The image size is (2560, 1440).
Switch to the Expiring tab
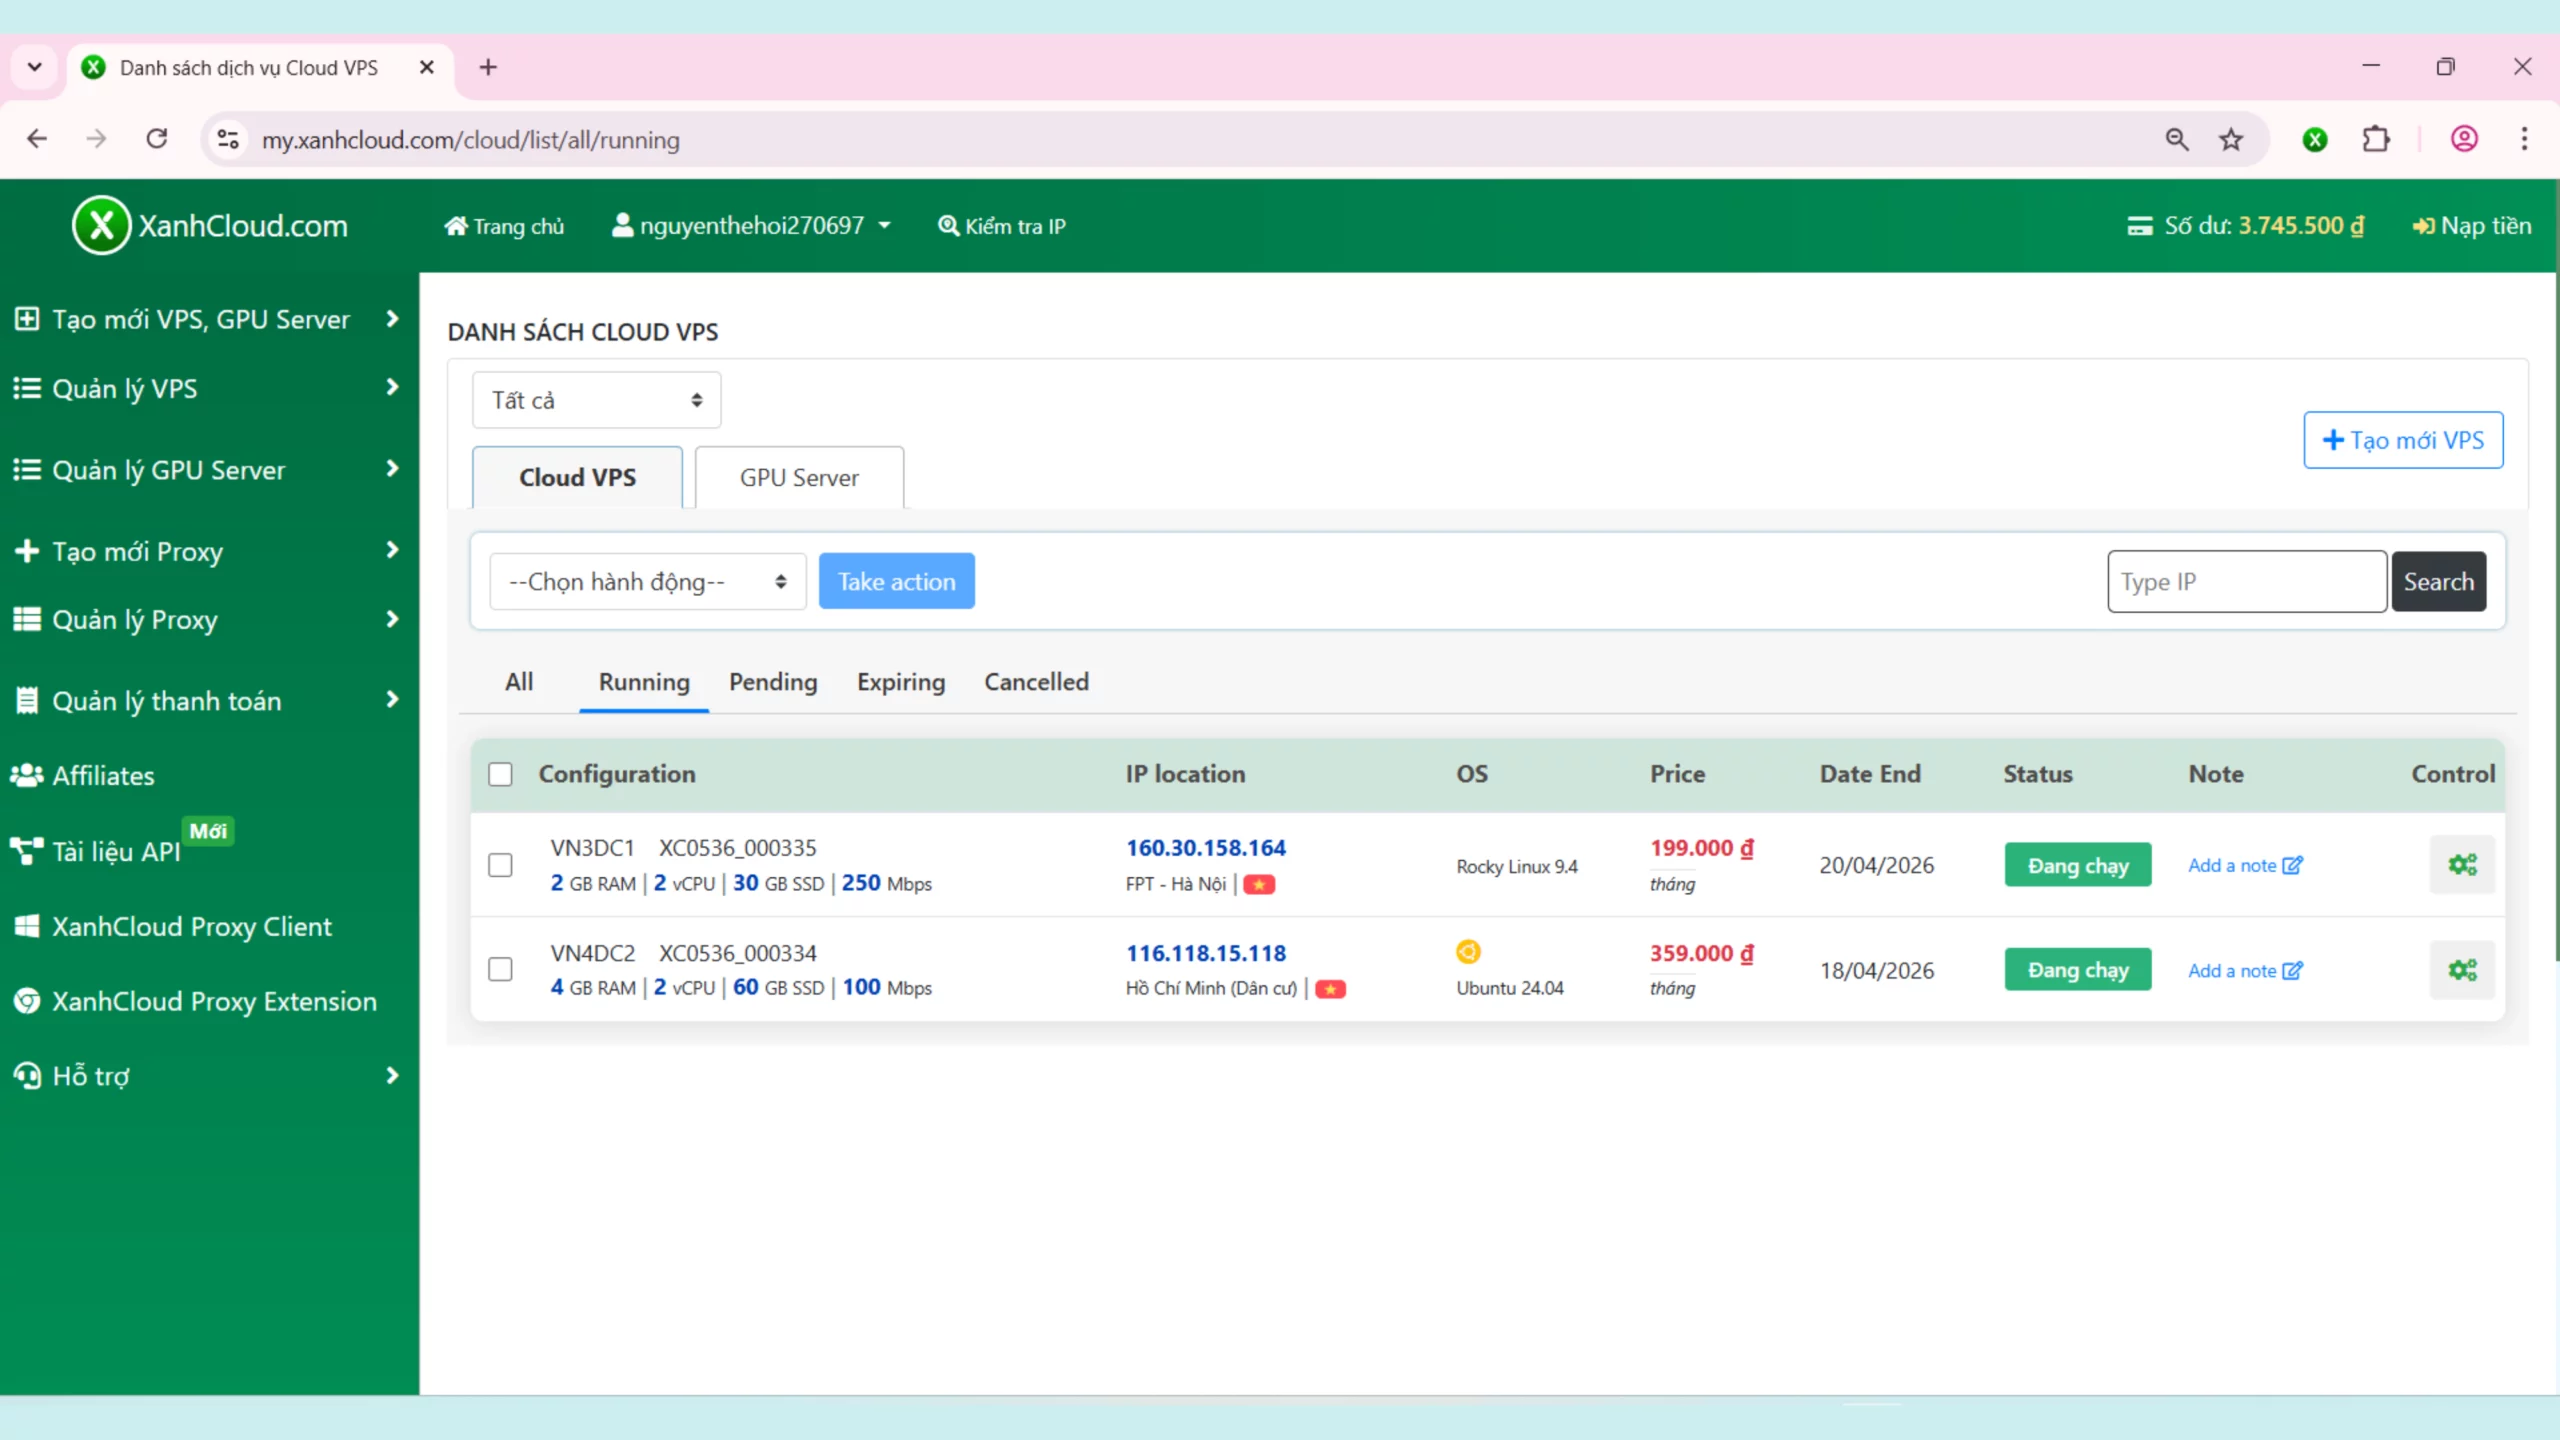[x=899, y=682]
